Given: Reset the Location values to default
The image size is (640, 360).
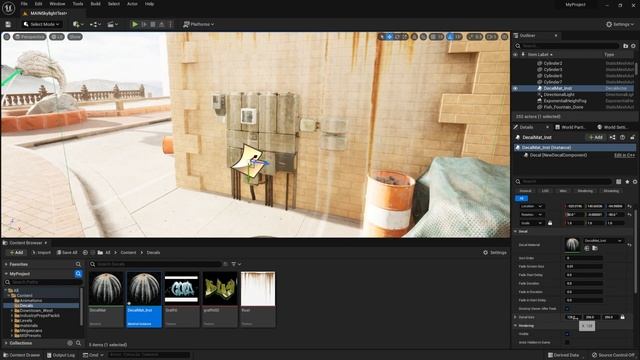Looking at the screenshot, I should click(629, 206).
